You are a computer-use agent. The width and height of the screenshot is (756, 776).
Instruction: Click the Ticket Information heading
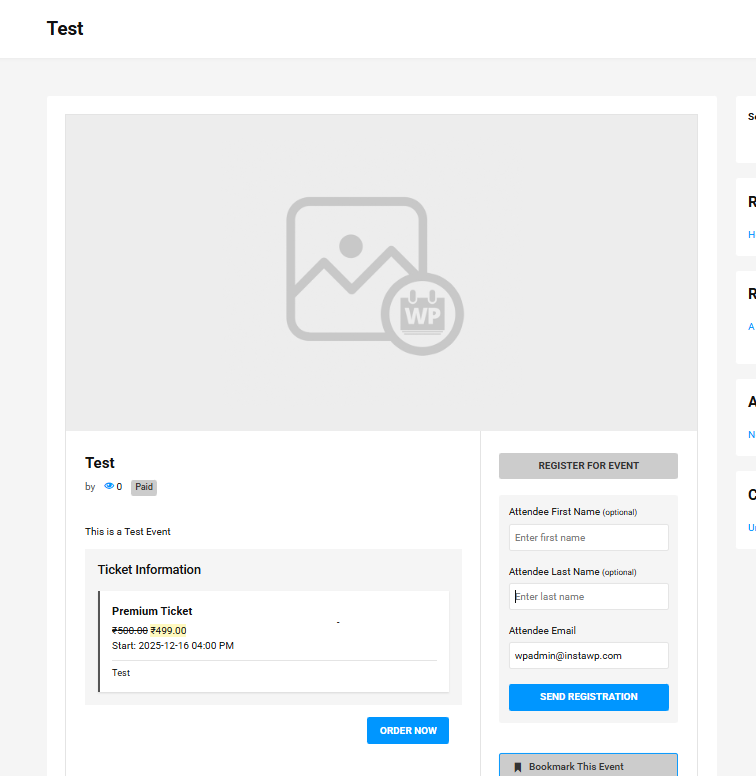click(149, 570)
